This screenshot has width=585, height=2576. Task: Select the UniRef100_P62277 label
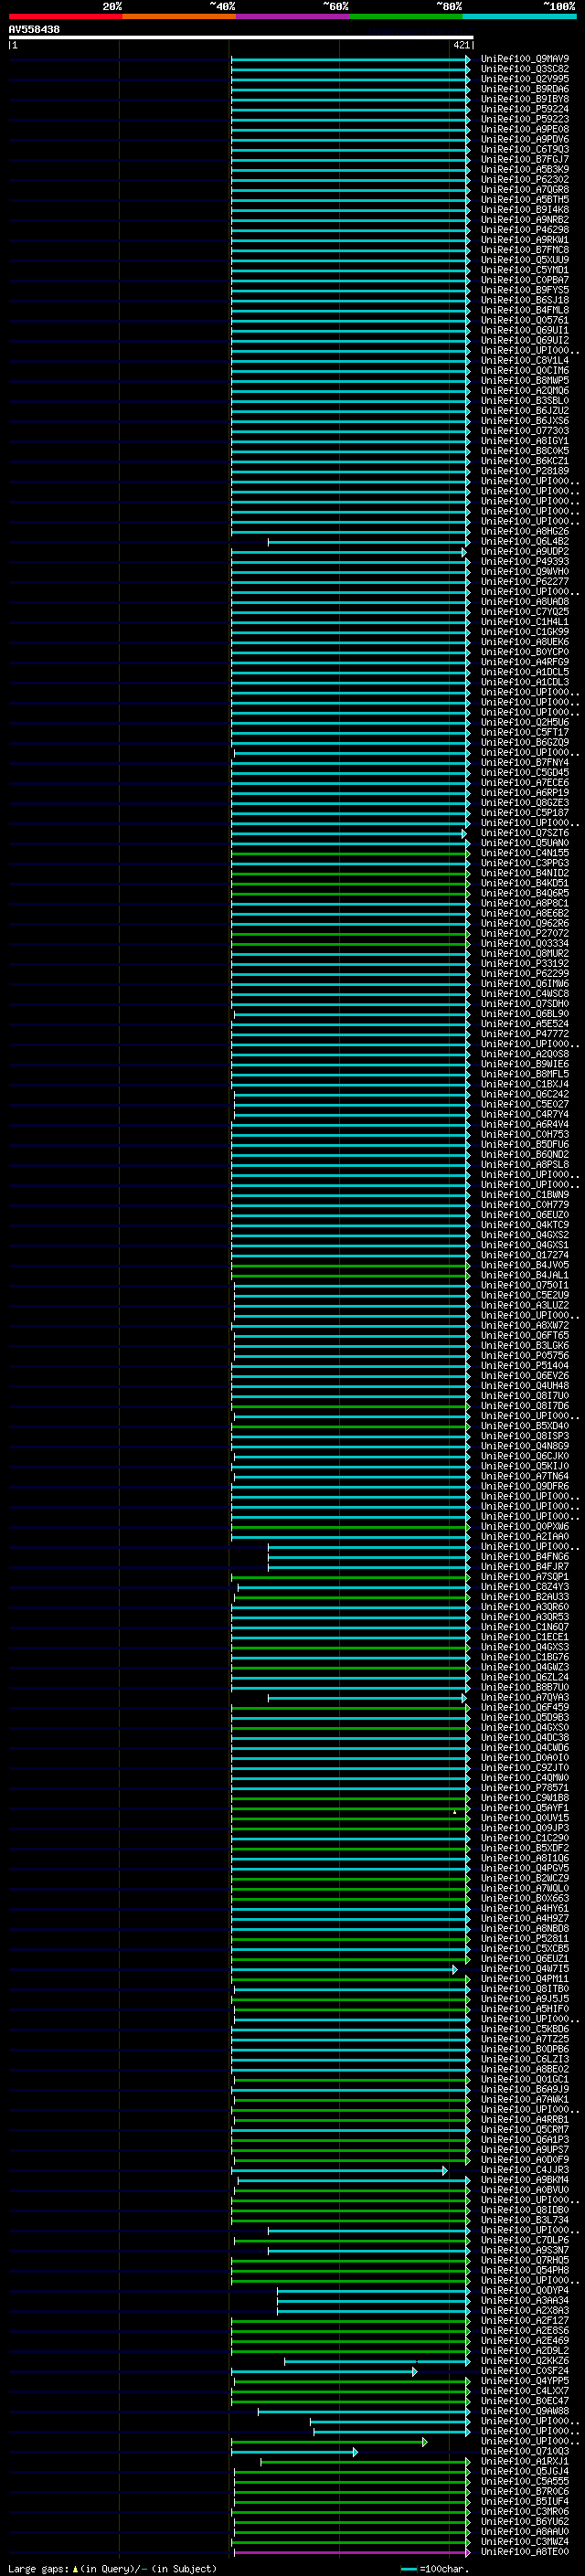tap(525, 582)
